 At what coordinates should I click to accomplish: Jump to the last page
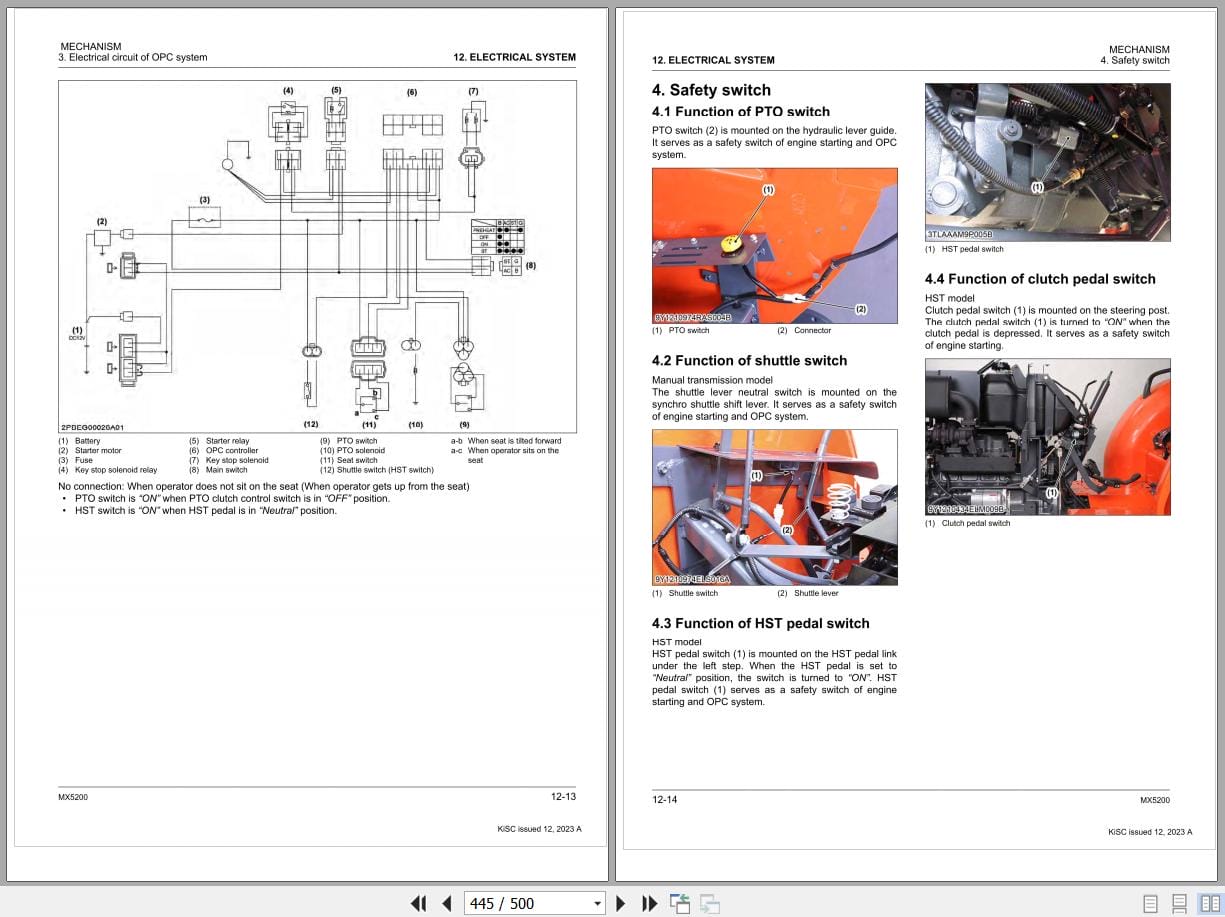click(x=649, y=903)
